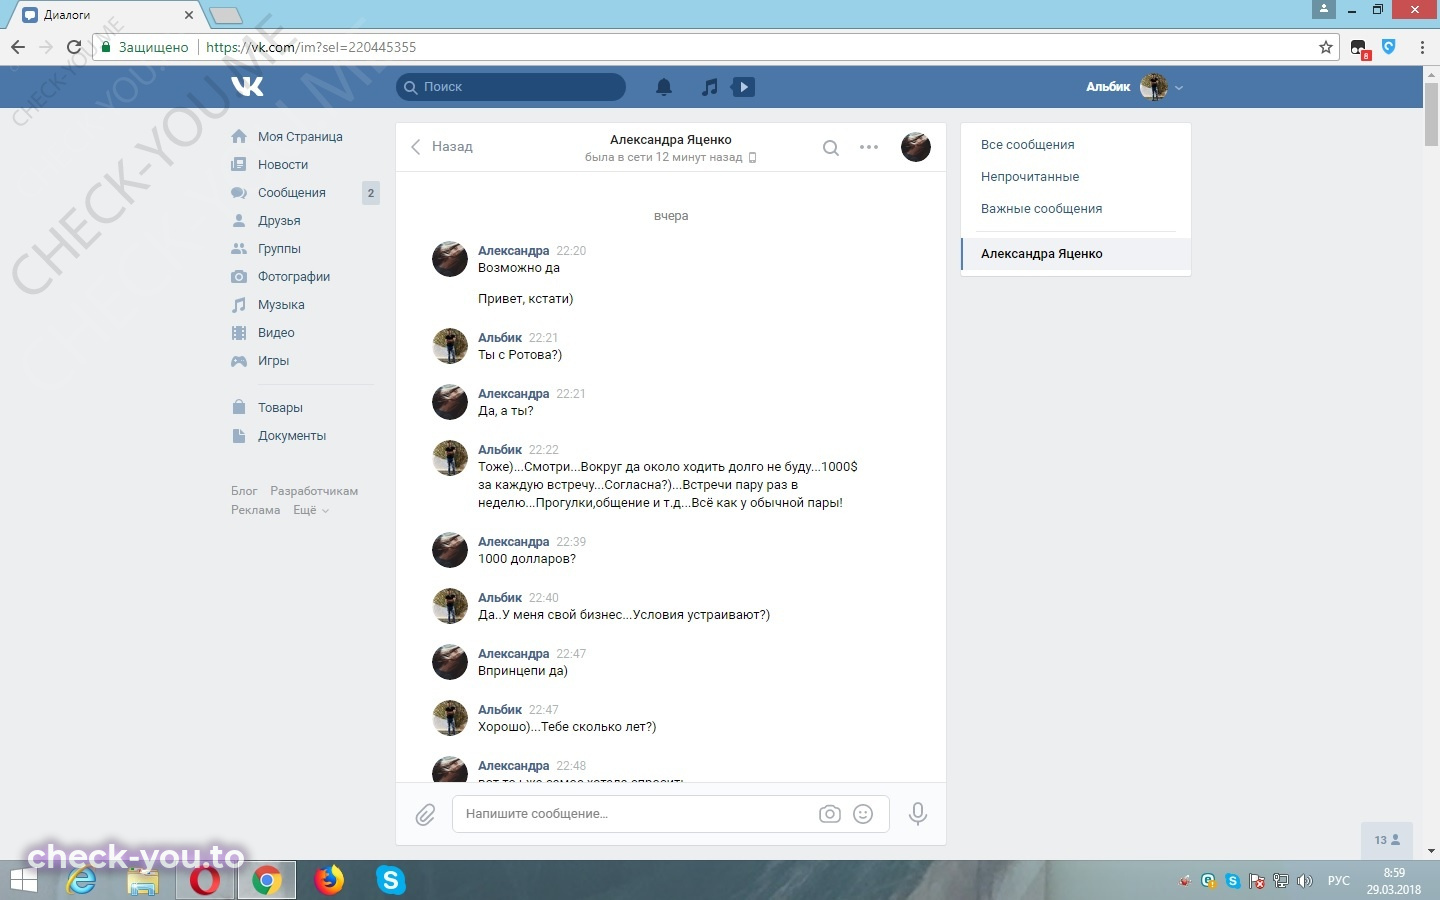This screenshot has height=900, width=1440.
Task: Click the blue shield extension icon
Action: [x=1389, y=46]
